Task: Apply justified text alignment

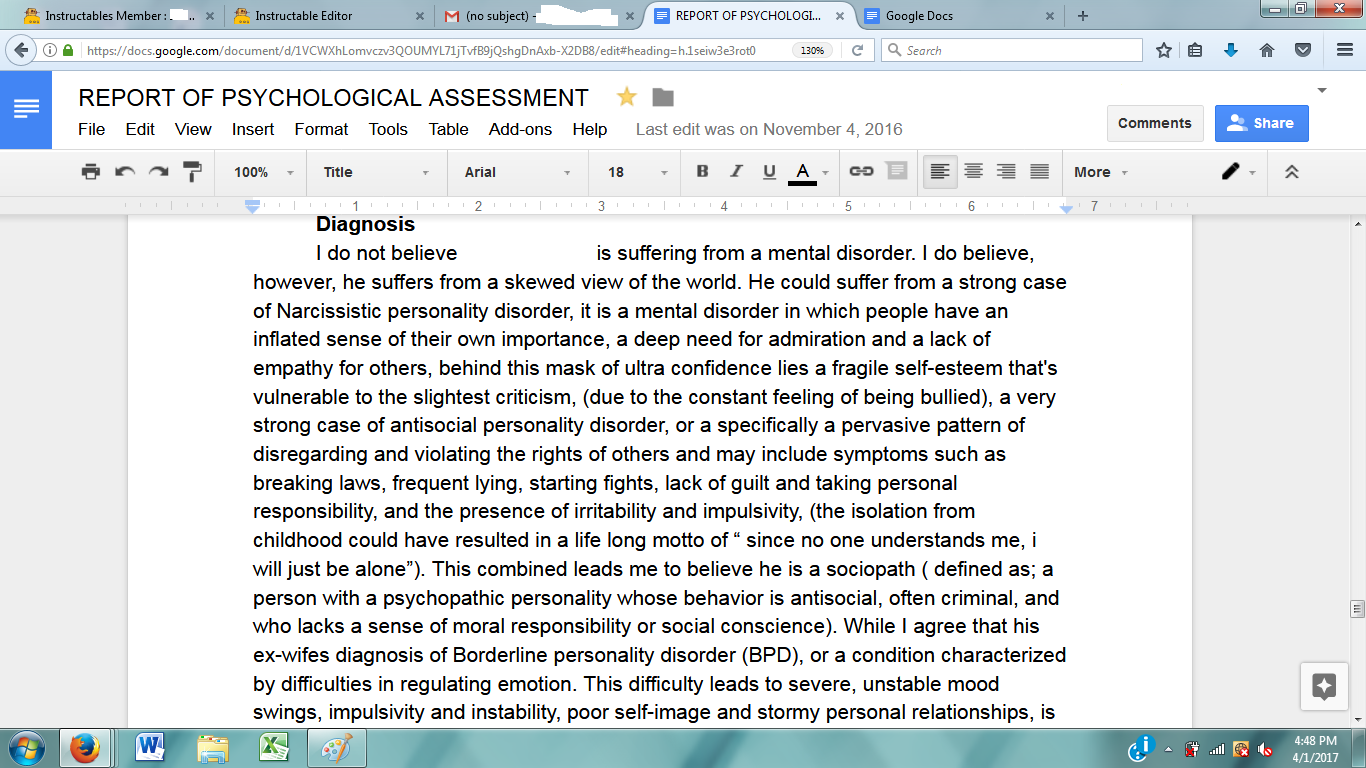Action: click(x=1038, y=171)
